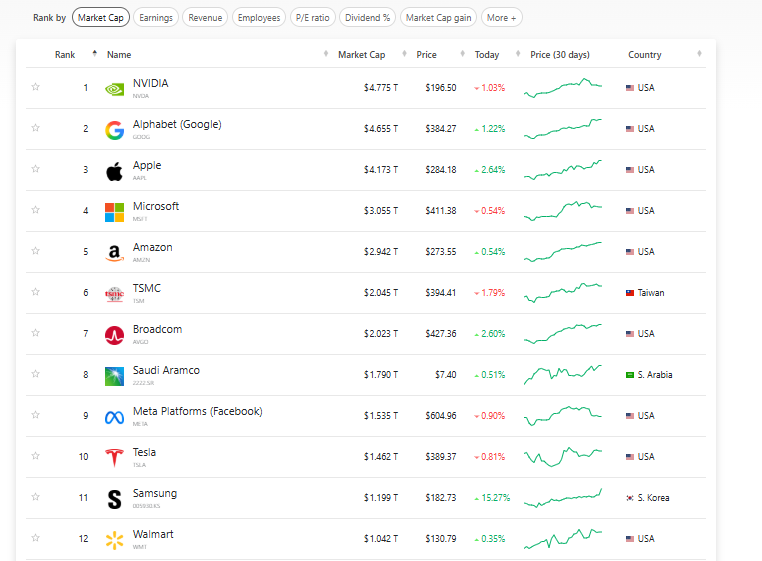Toggle the Amazon favorite star
This screenshot has width=762, height=561.
tap(35, 251)
